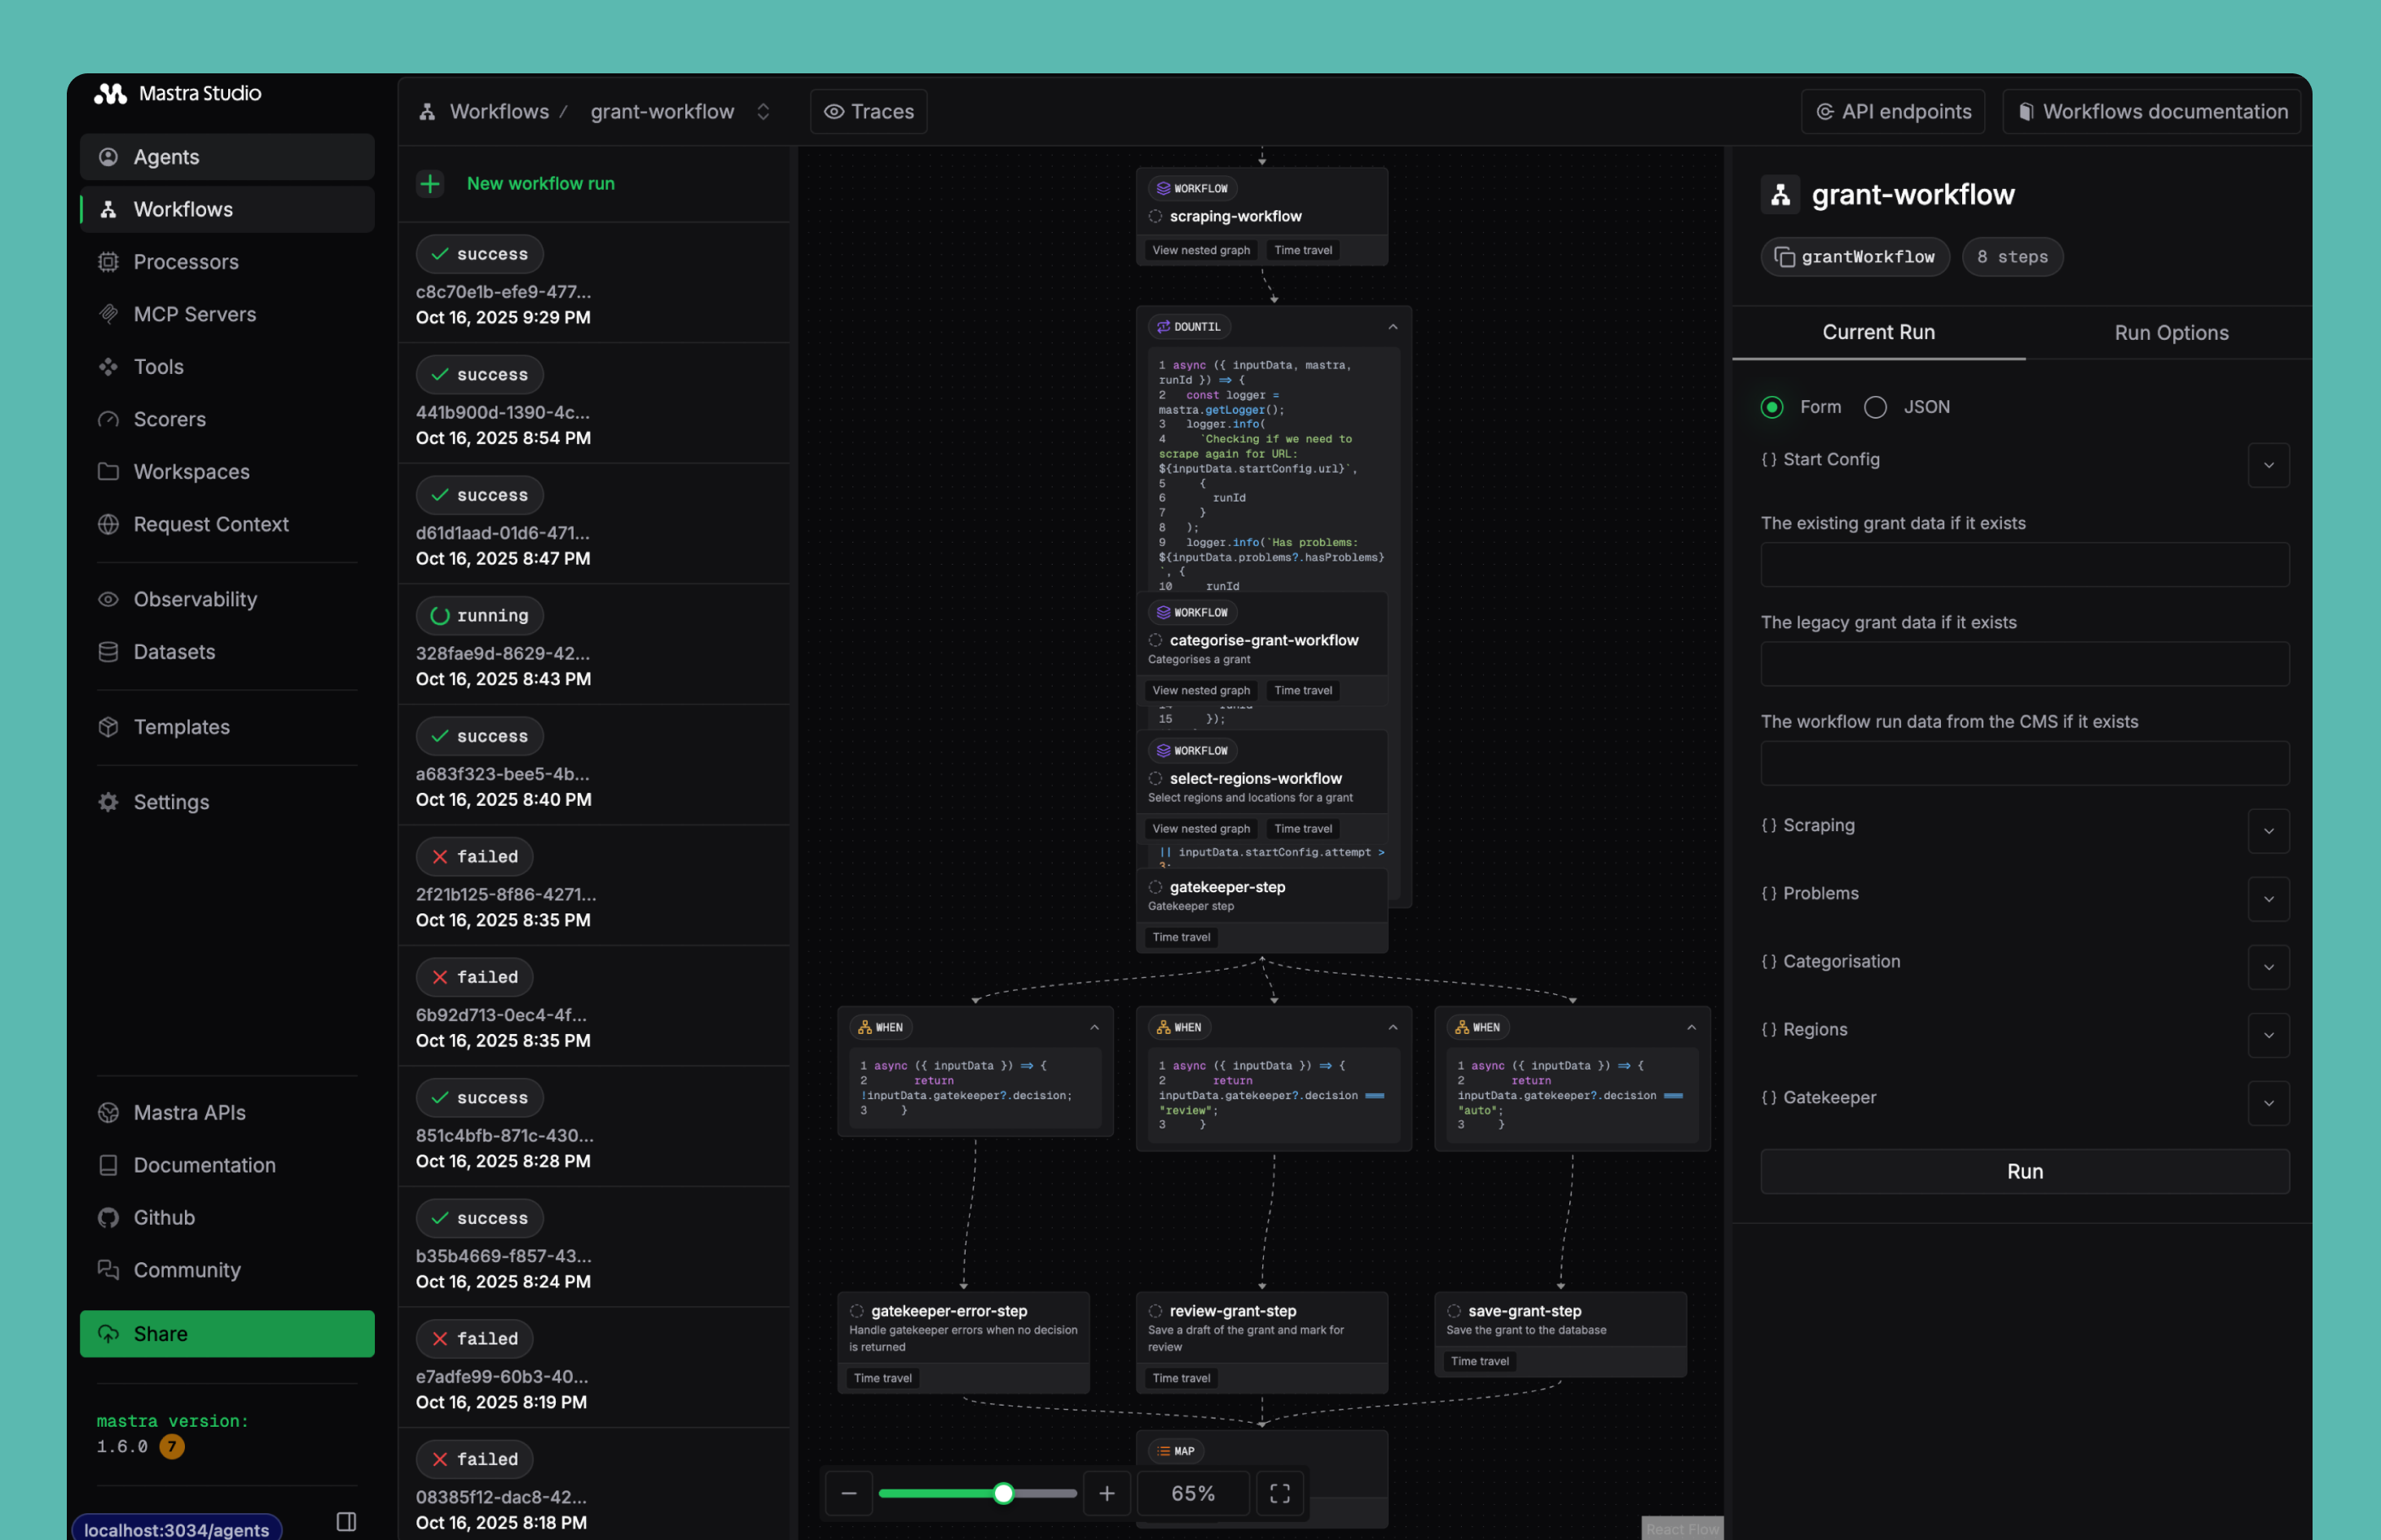The width and height of the screenshot is (2381, 1540).
Task: Switch to the Run Options tab
Action: tap(2171, 333)
